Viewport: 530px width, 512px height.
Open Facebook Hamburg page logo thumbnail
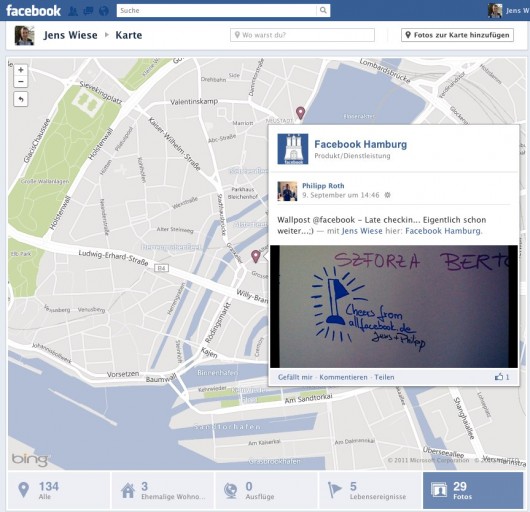click(x=293, y=149)
